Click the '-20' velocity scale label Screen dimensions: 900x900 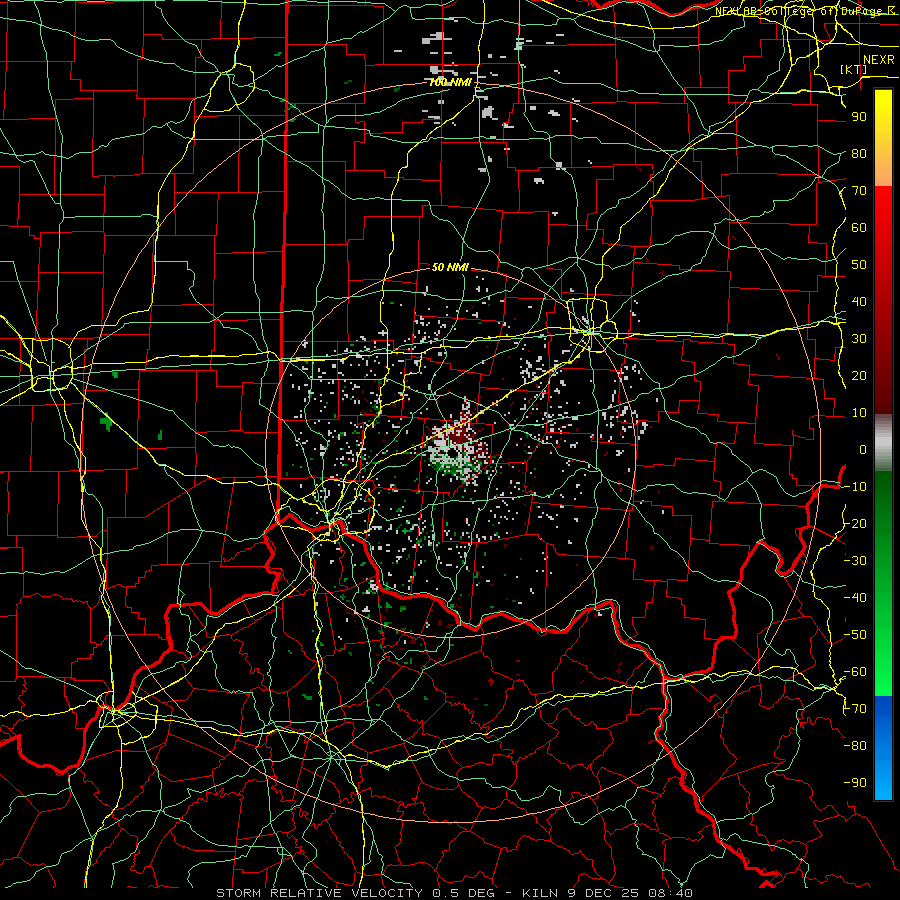855,524
